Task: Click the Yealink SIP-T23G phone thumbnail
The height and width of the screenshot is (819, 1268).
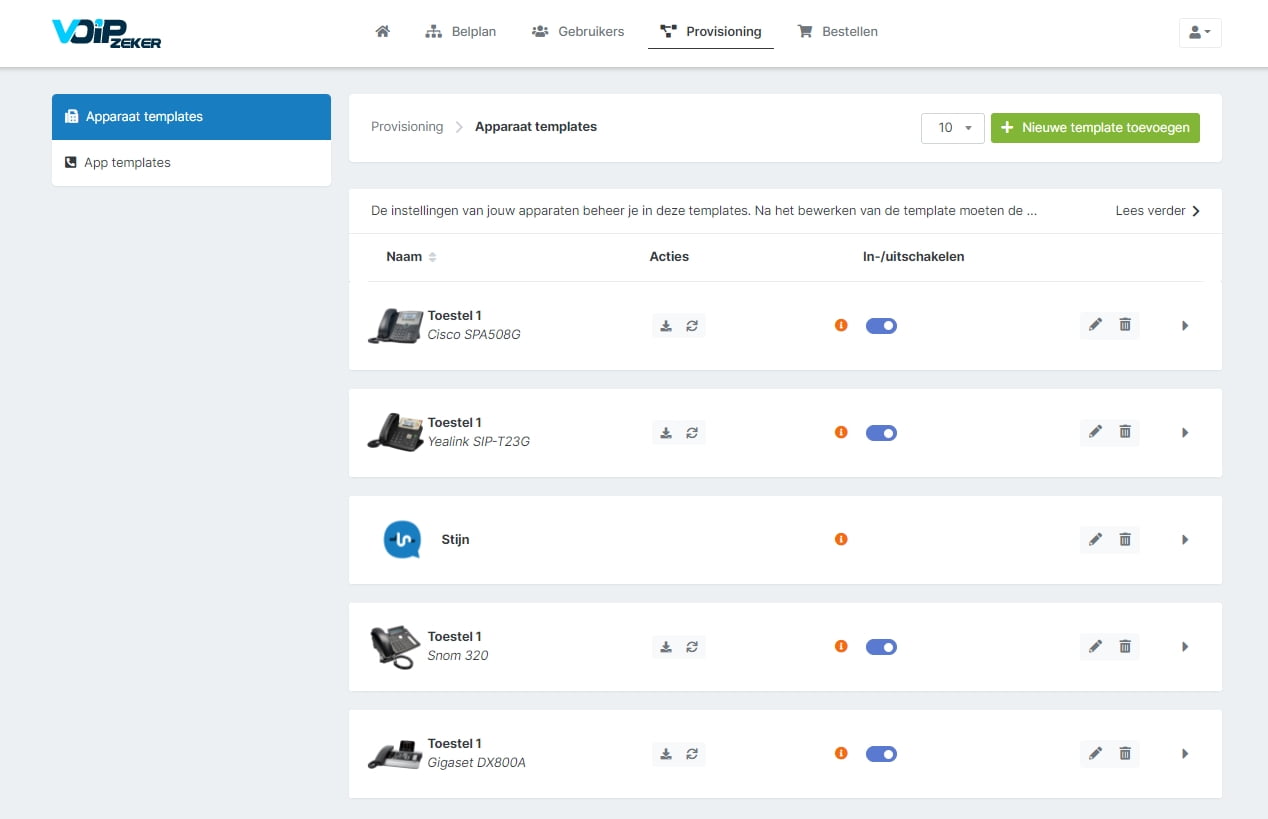Action: [395, 432]
